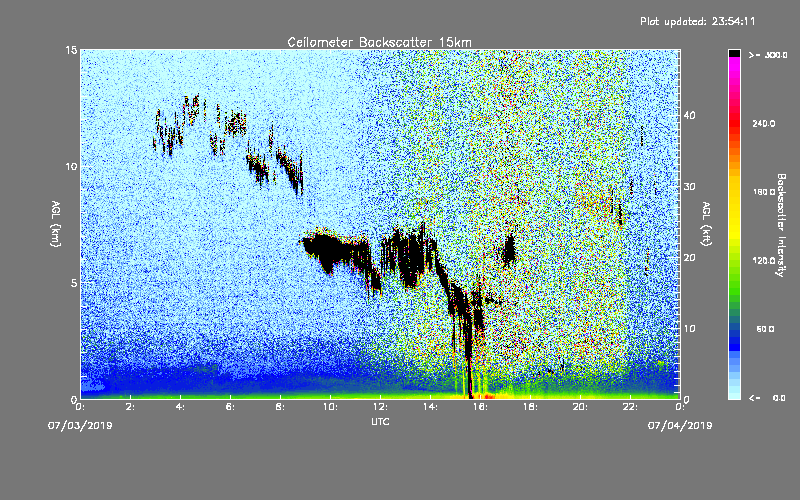Select the "Backscatter Intensity" colorbar label
The width and height of the screenshot is (800, 500).
pyautogui.click(x=781, y=225)
